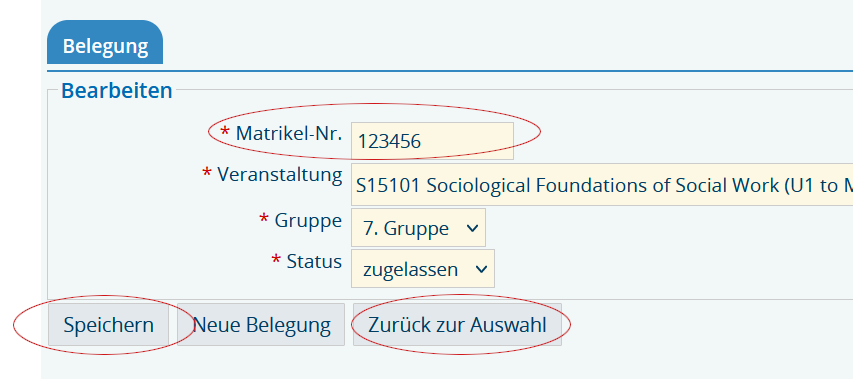Click the chevron arrow in Gruppe dropdown

[x=473, y=228]
